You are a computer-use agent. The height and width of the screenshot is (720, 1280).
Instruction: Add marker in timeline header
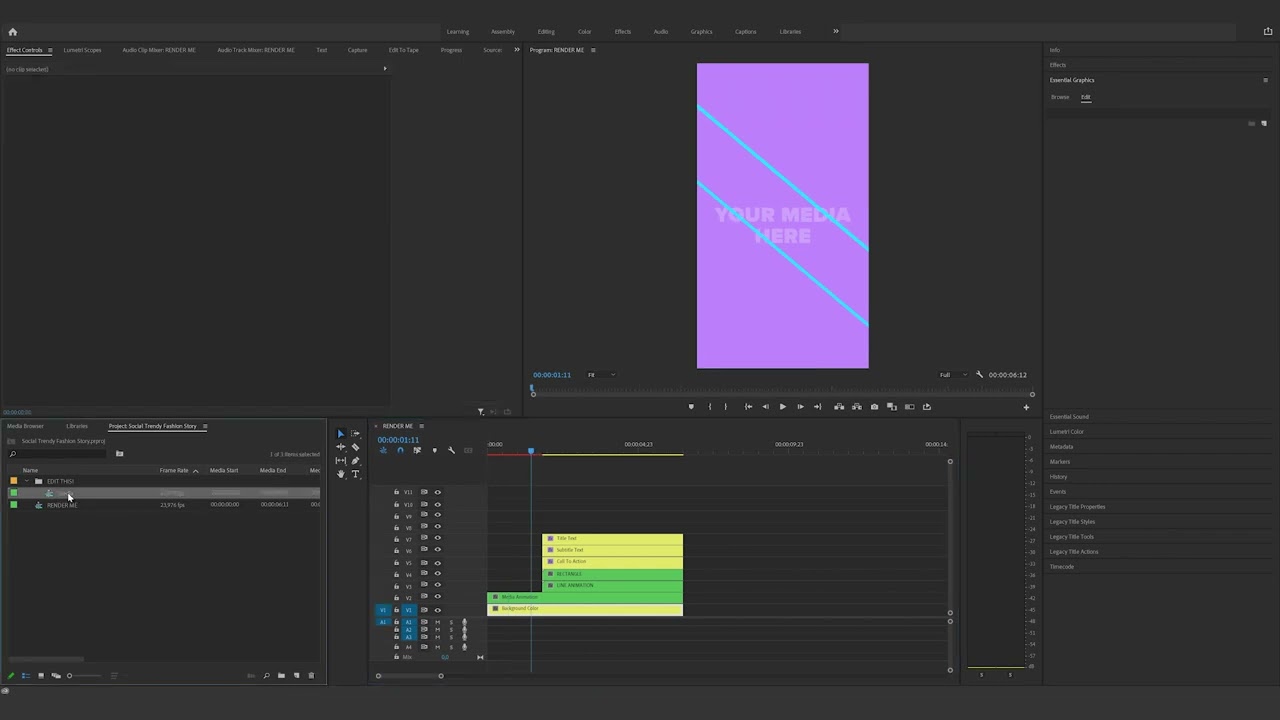(x=434, y=450)
